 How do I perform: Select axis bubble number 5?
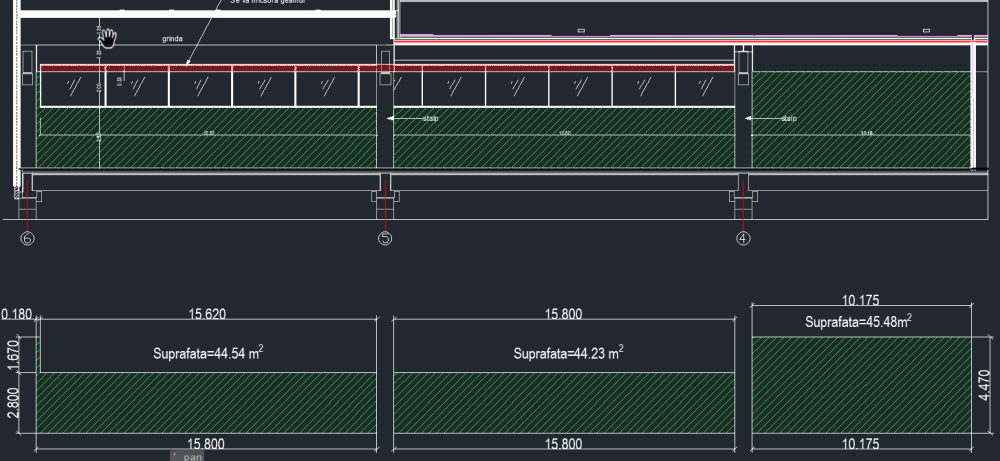385,238
